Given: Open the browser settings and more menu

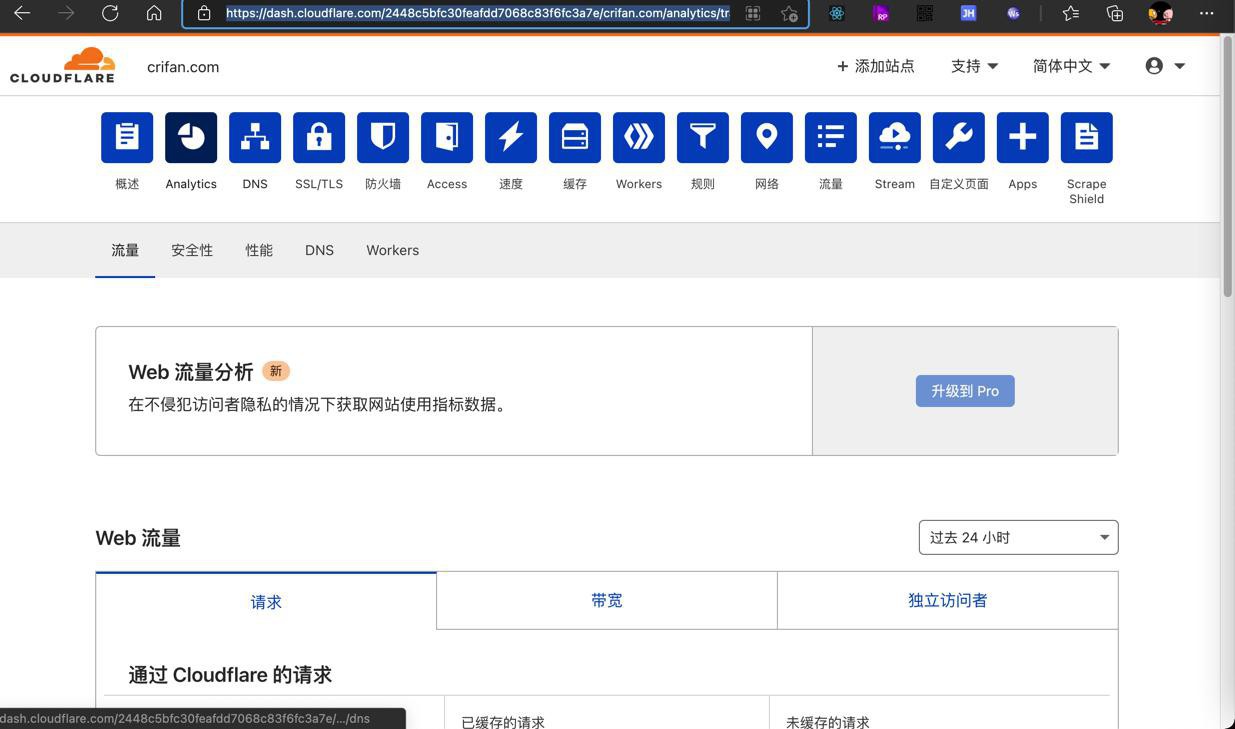Looking at the screenshot, I should pyautogui.click(x=1207, y=13).
